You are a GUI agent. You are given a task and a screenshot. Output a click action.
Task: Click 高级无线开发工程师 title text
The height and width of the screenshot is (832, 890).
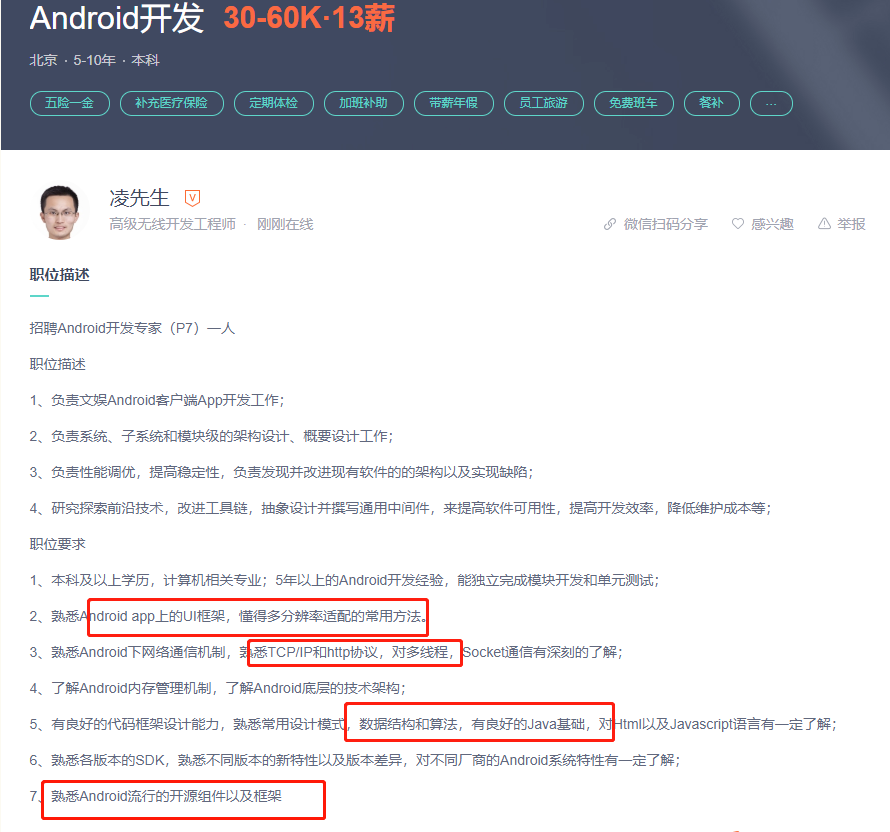pyautogui.click(x=172, y=224)
